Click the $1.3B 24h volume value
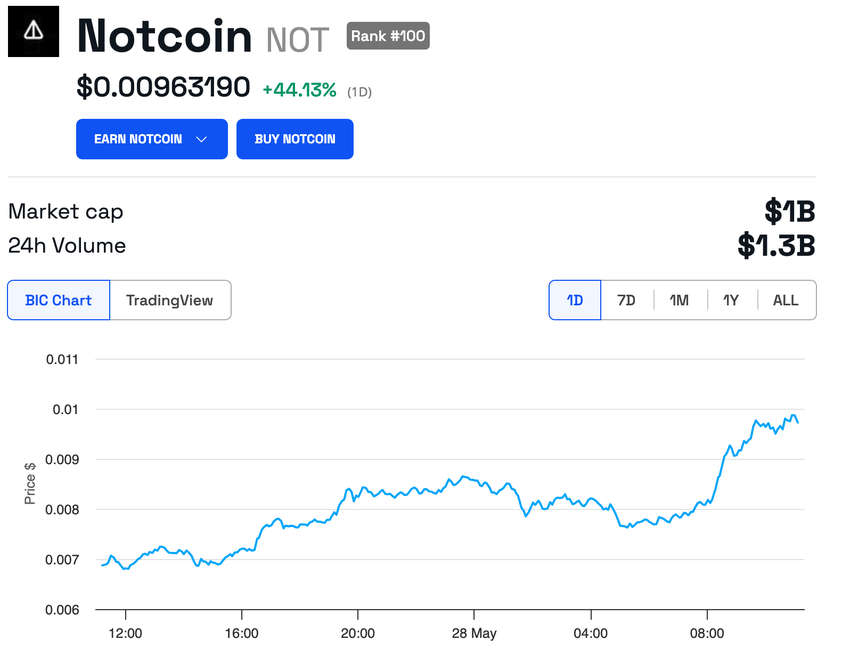The image size is (850, 664). [x=776, y=245]
